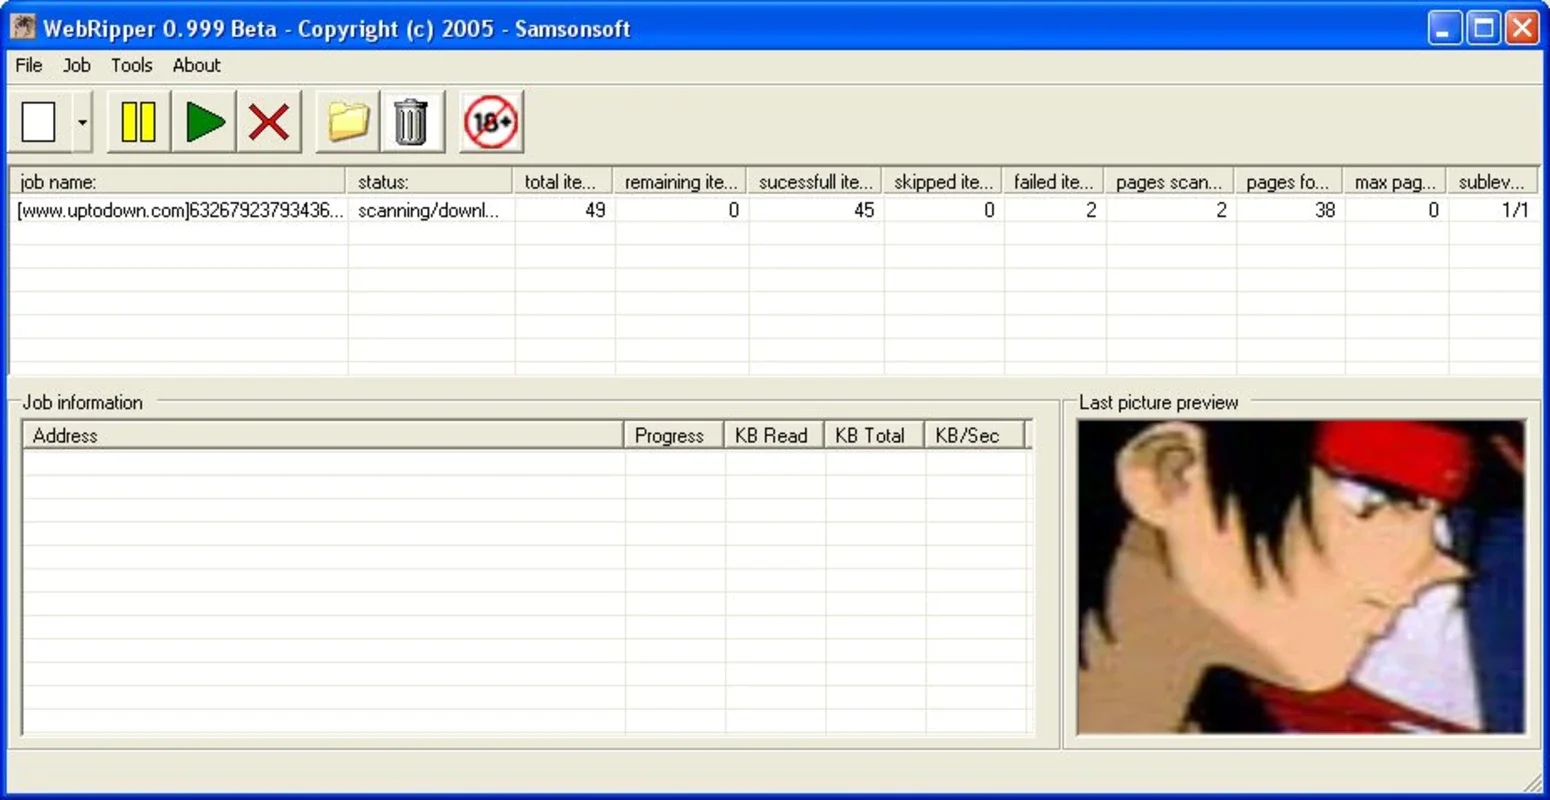The image size is (1550, 800).
Task: Click the total items column header
Action: 563,181
